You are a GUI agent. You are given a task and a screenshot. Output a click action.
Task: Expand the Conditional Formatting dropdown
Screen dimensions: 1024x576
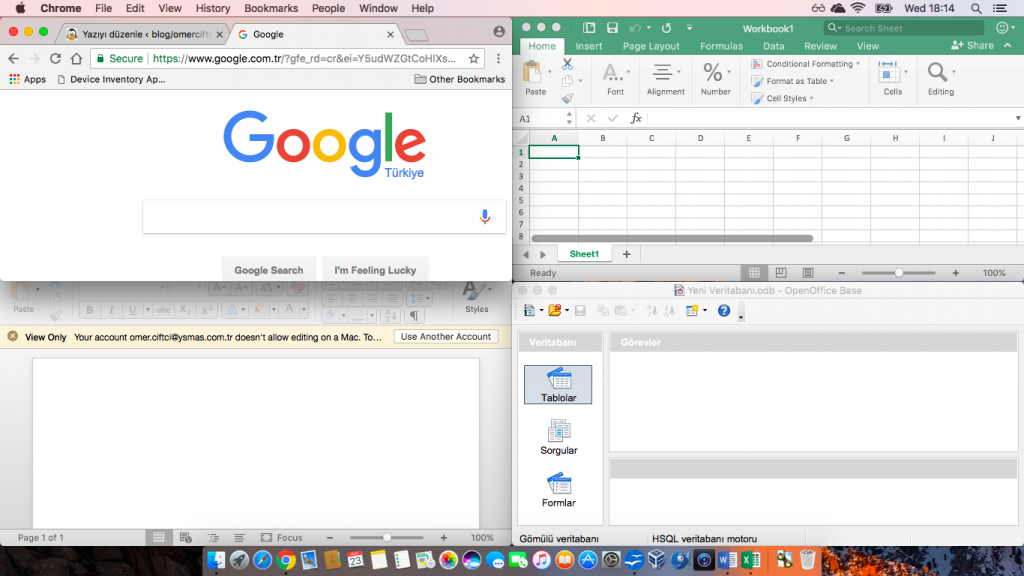point(806,64)
